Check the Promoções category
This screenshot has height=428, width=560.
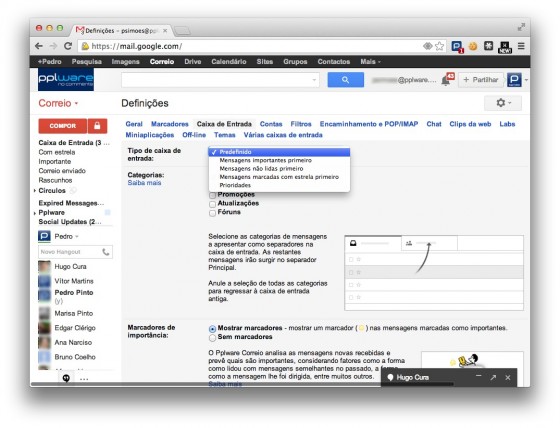click(x=212, y=195)
